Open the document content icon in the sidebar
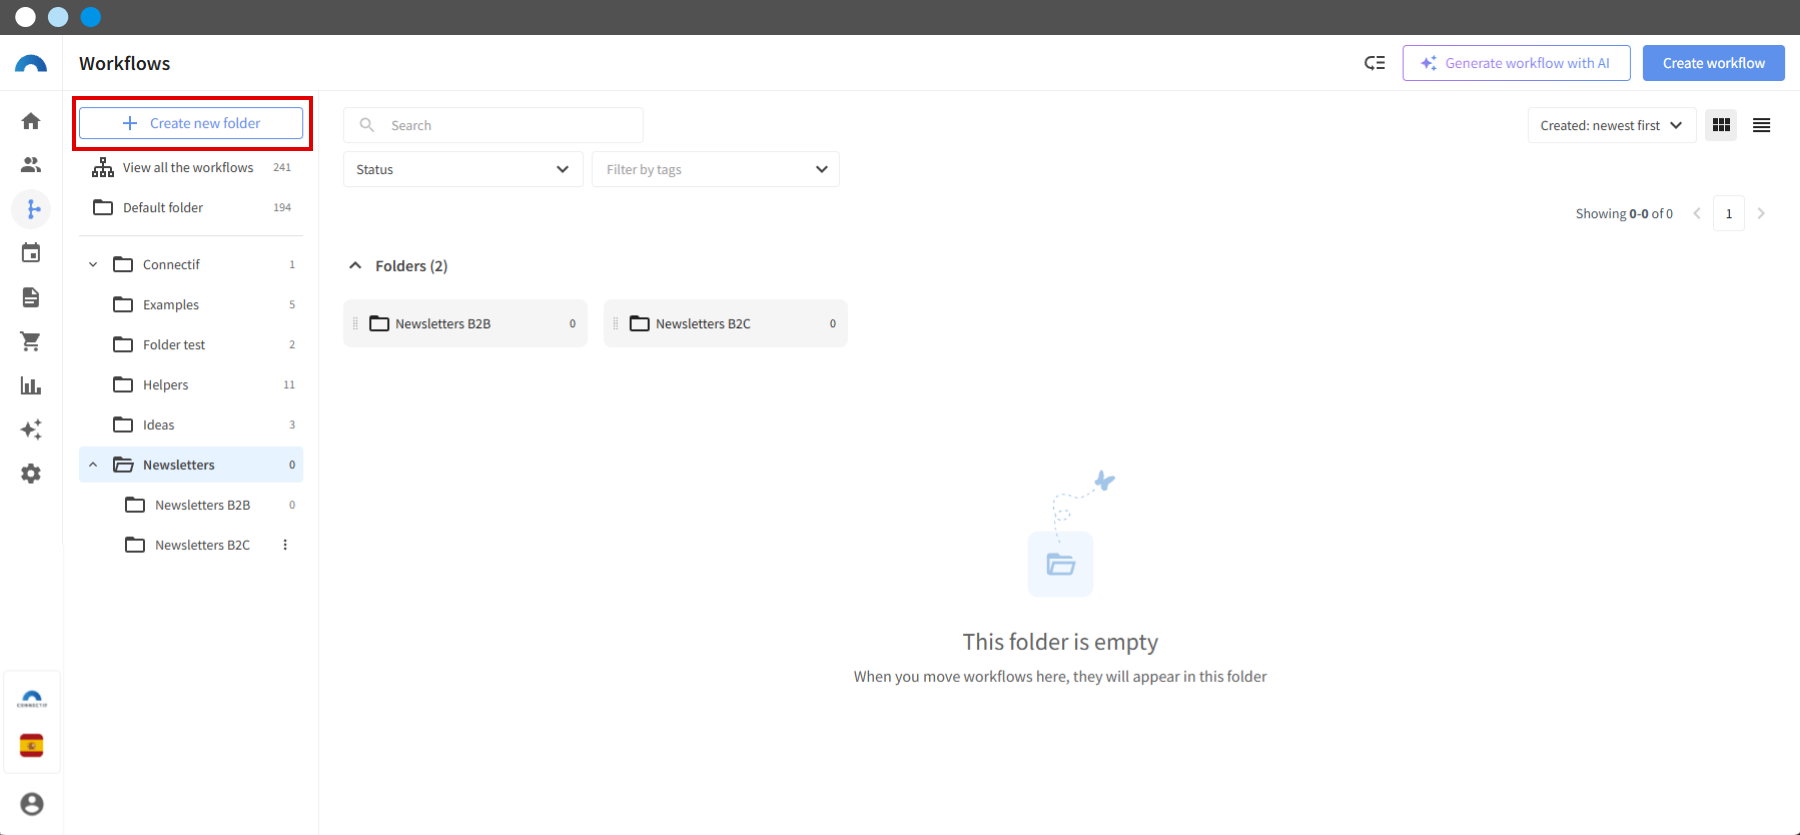This screenshot has height=835, width=1800. [x=31, y=297]
